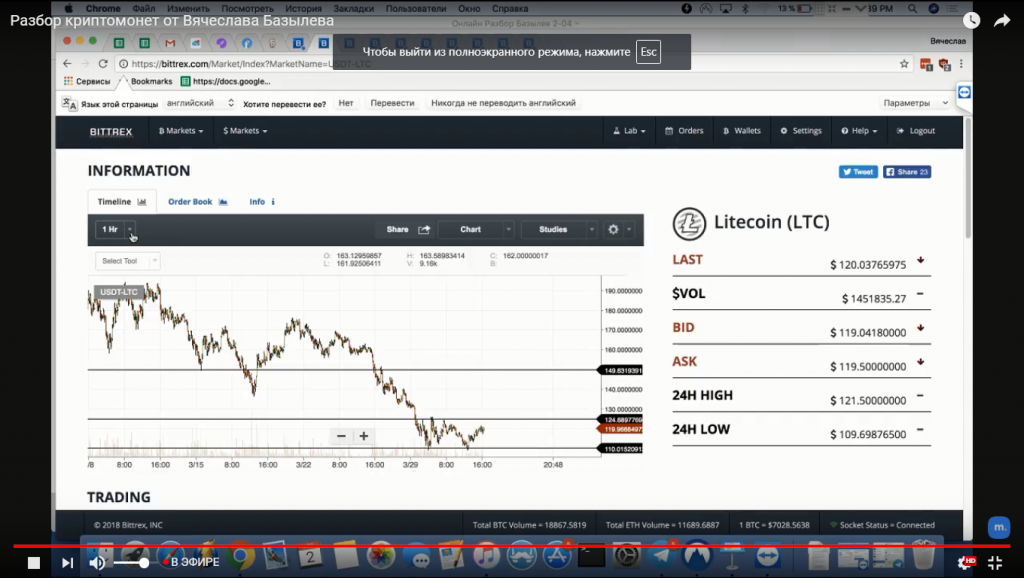Open the Info tab
1024x578 pixels.
tap(262, 202)
